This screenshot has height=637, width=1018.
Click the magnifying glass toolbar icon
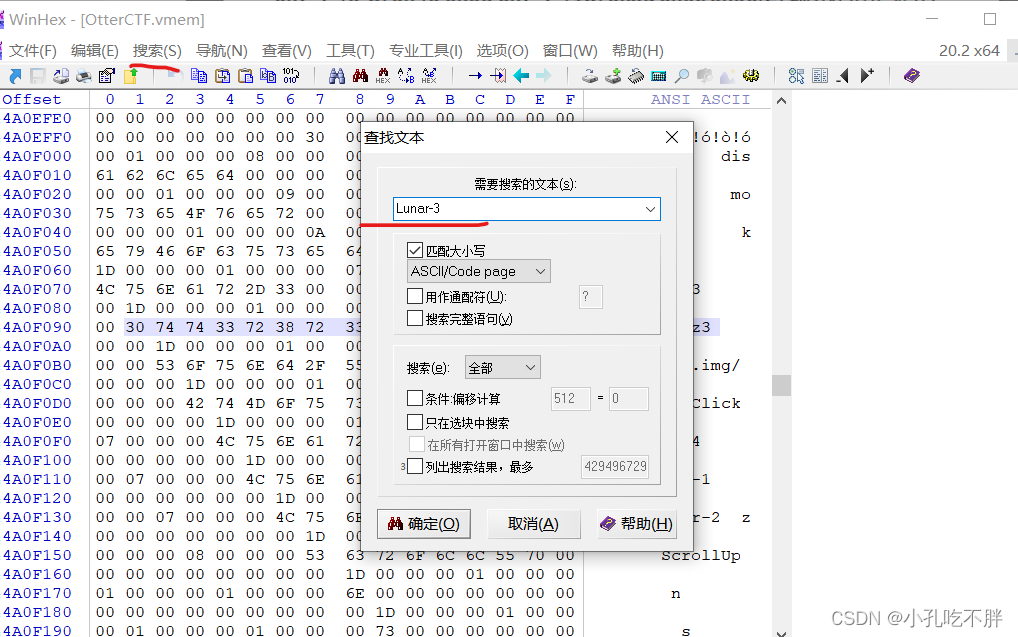click(x=682, y=76)
